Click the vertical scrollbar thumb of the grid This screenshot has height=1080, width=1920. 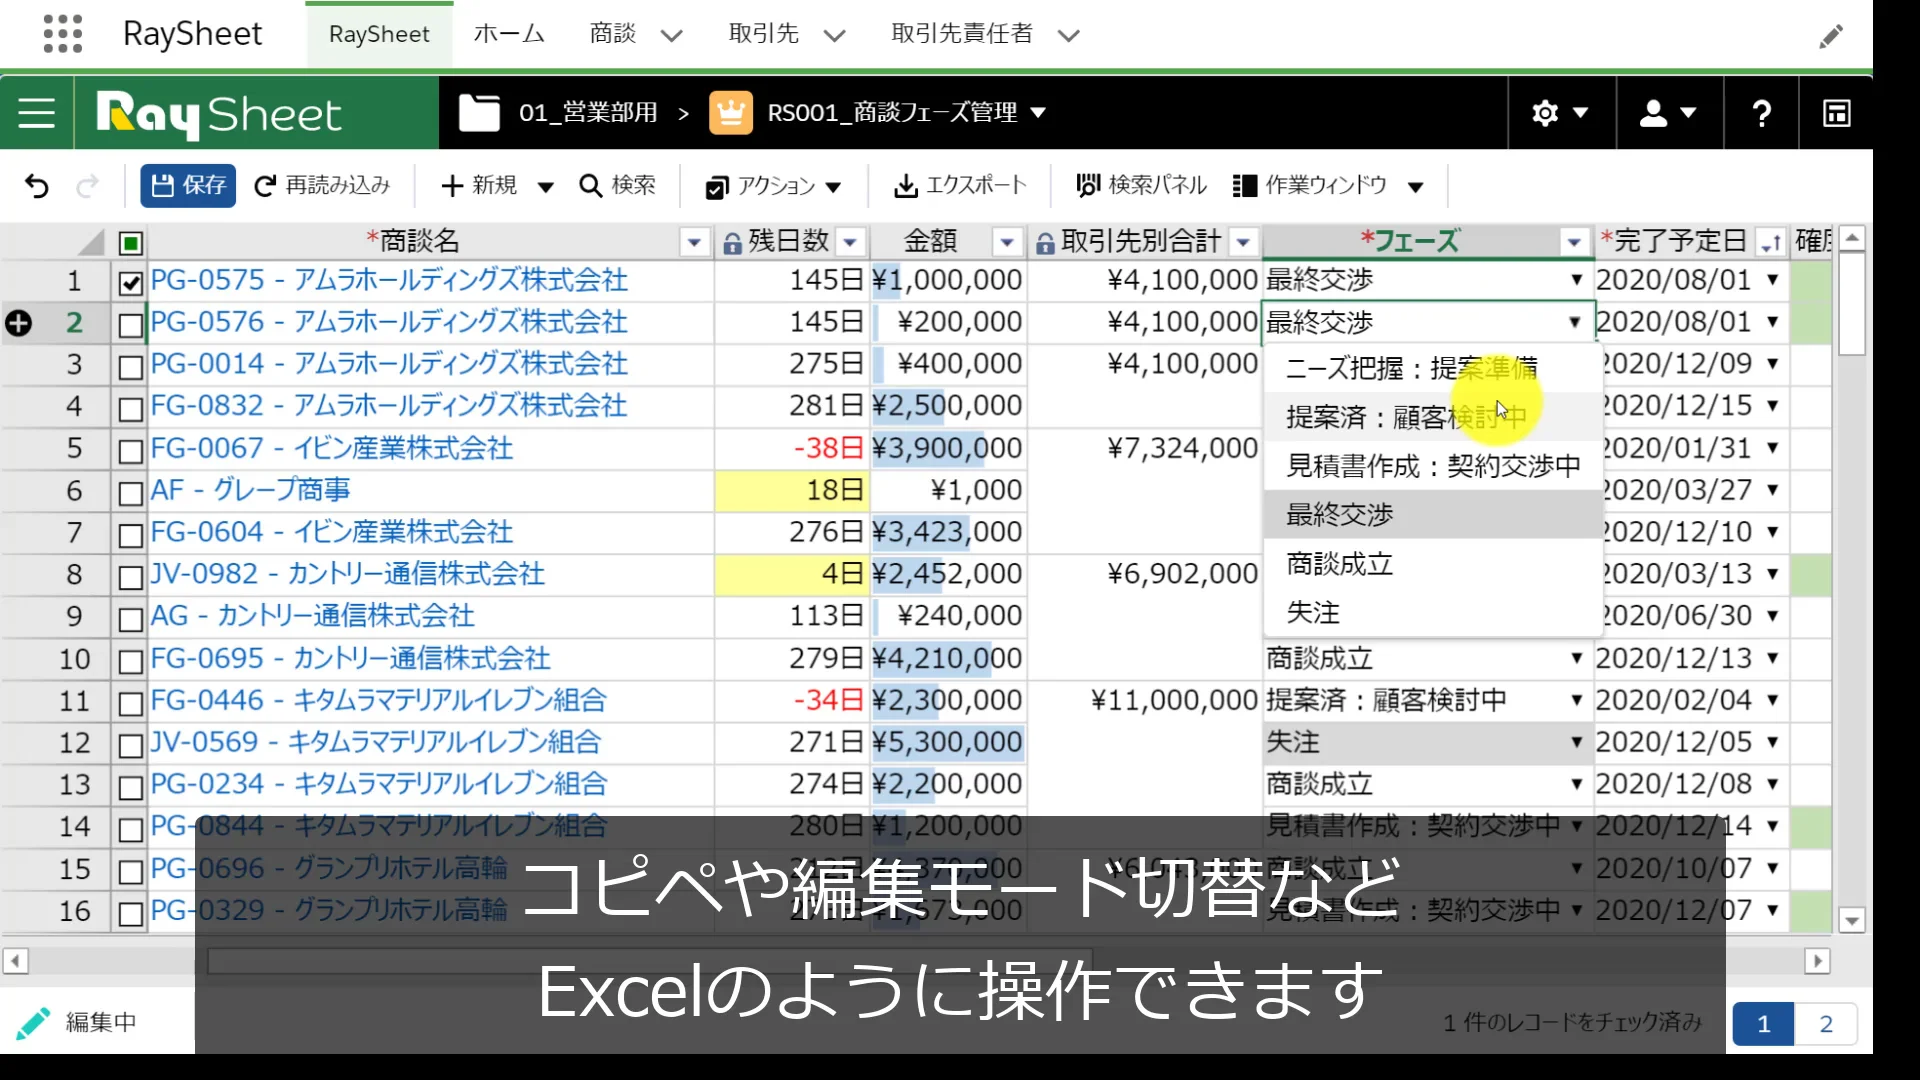(1852, 303)
